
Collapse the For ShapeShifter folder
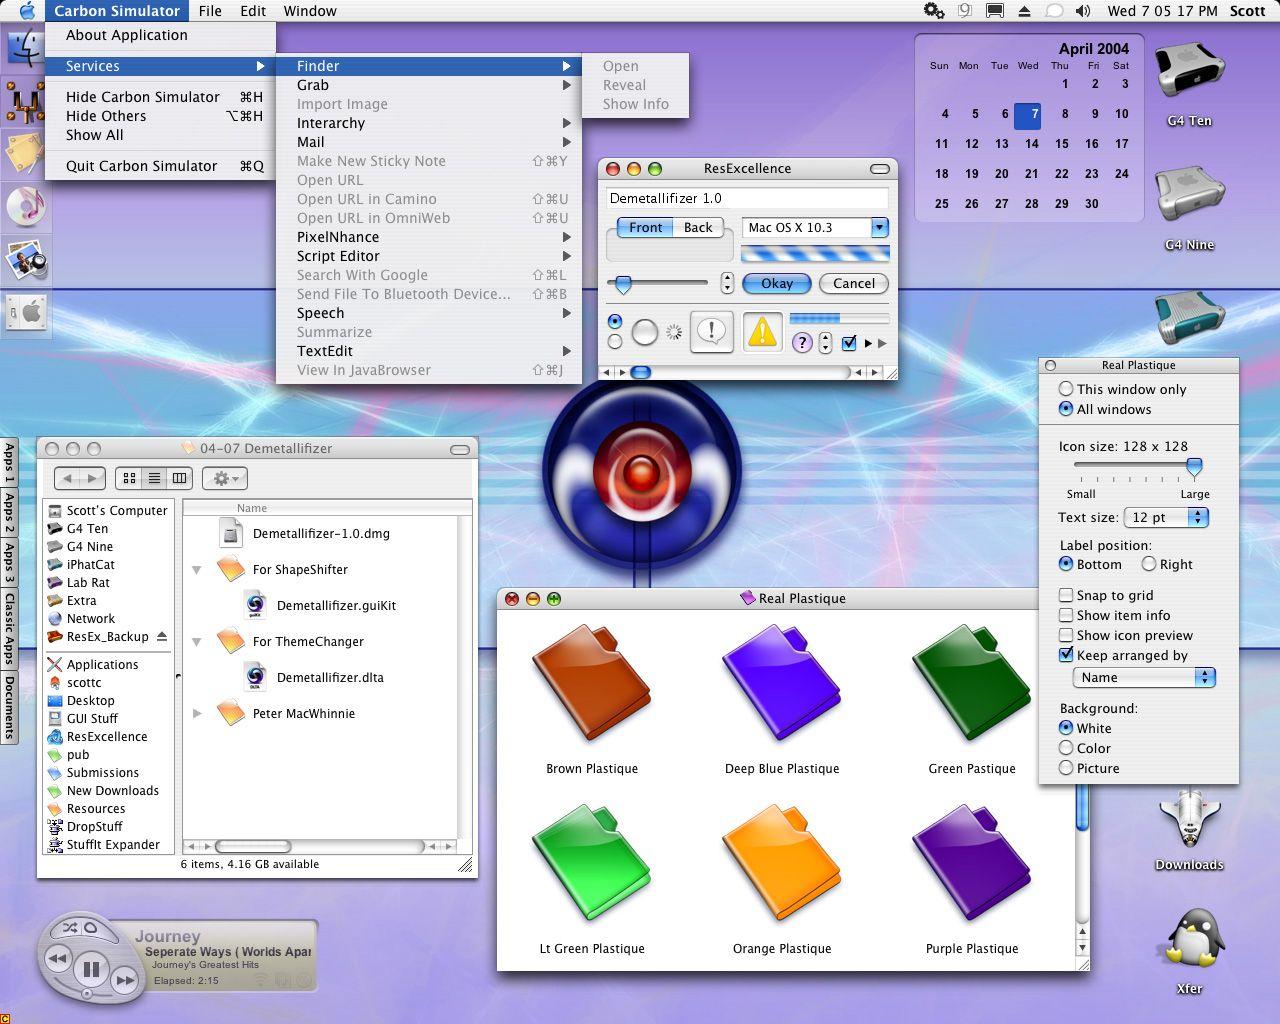pos(197,570)
